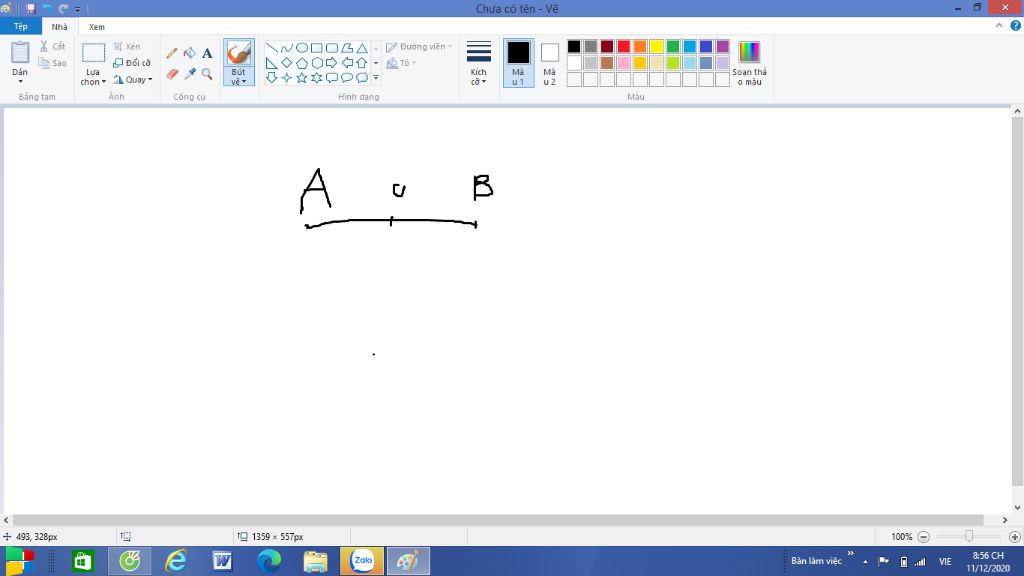Pick the green color swatch
Viewport: 1024px width, 576px height.
pyautogui.click(x=673, y=46)
